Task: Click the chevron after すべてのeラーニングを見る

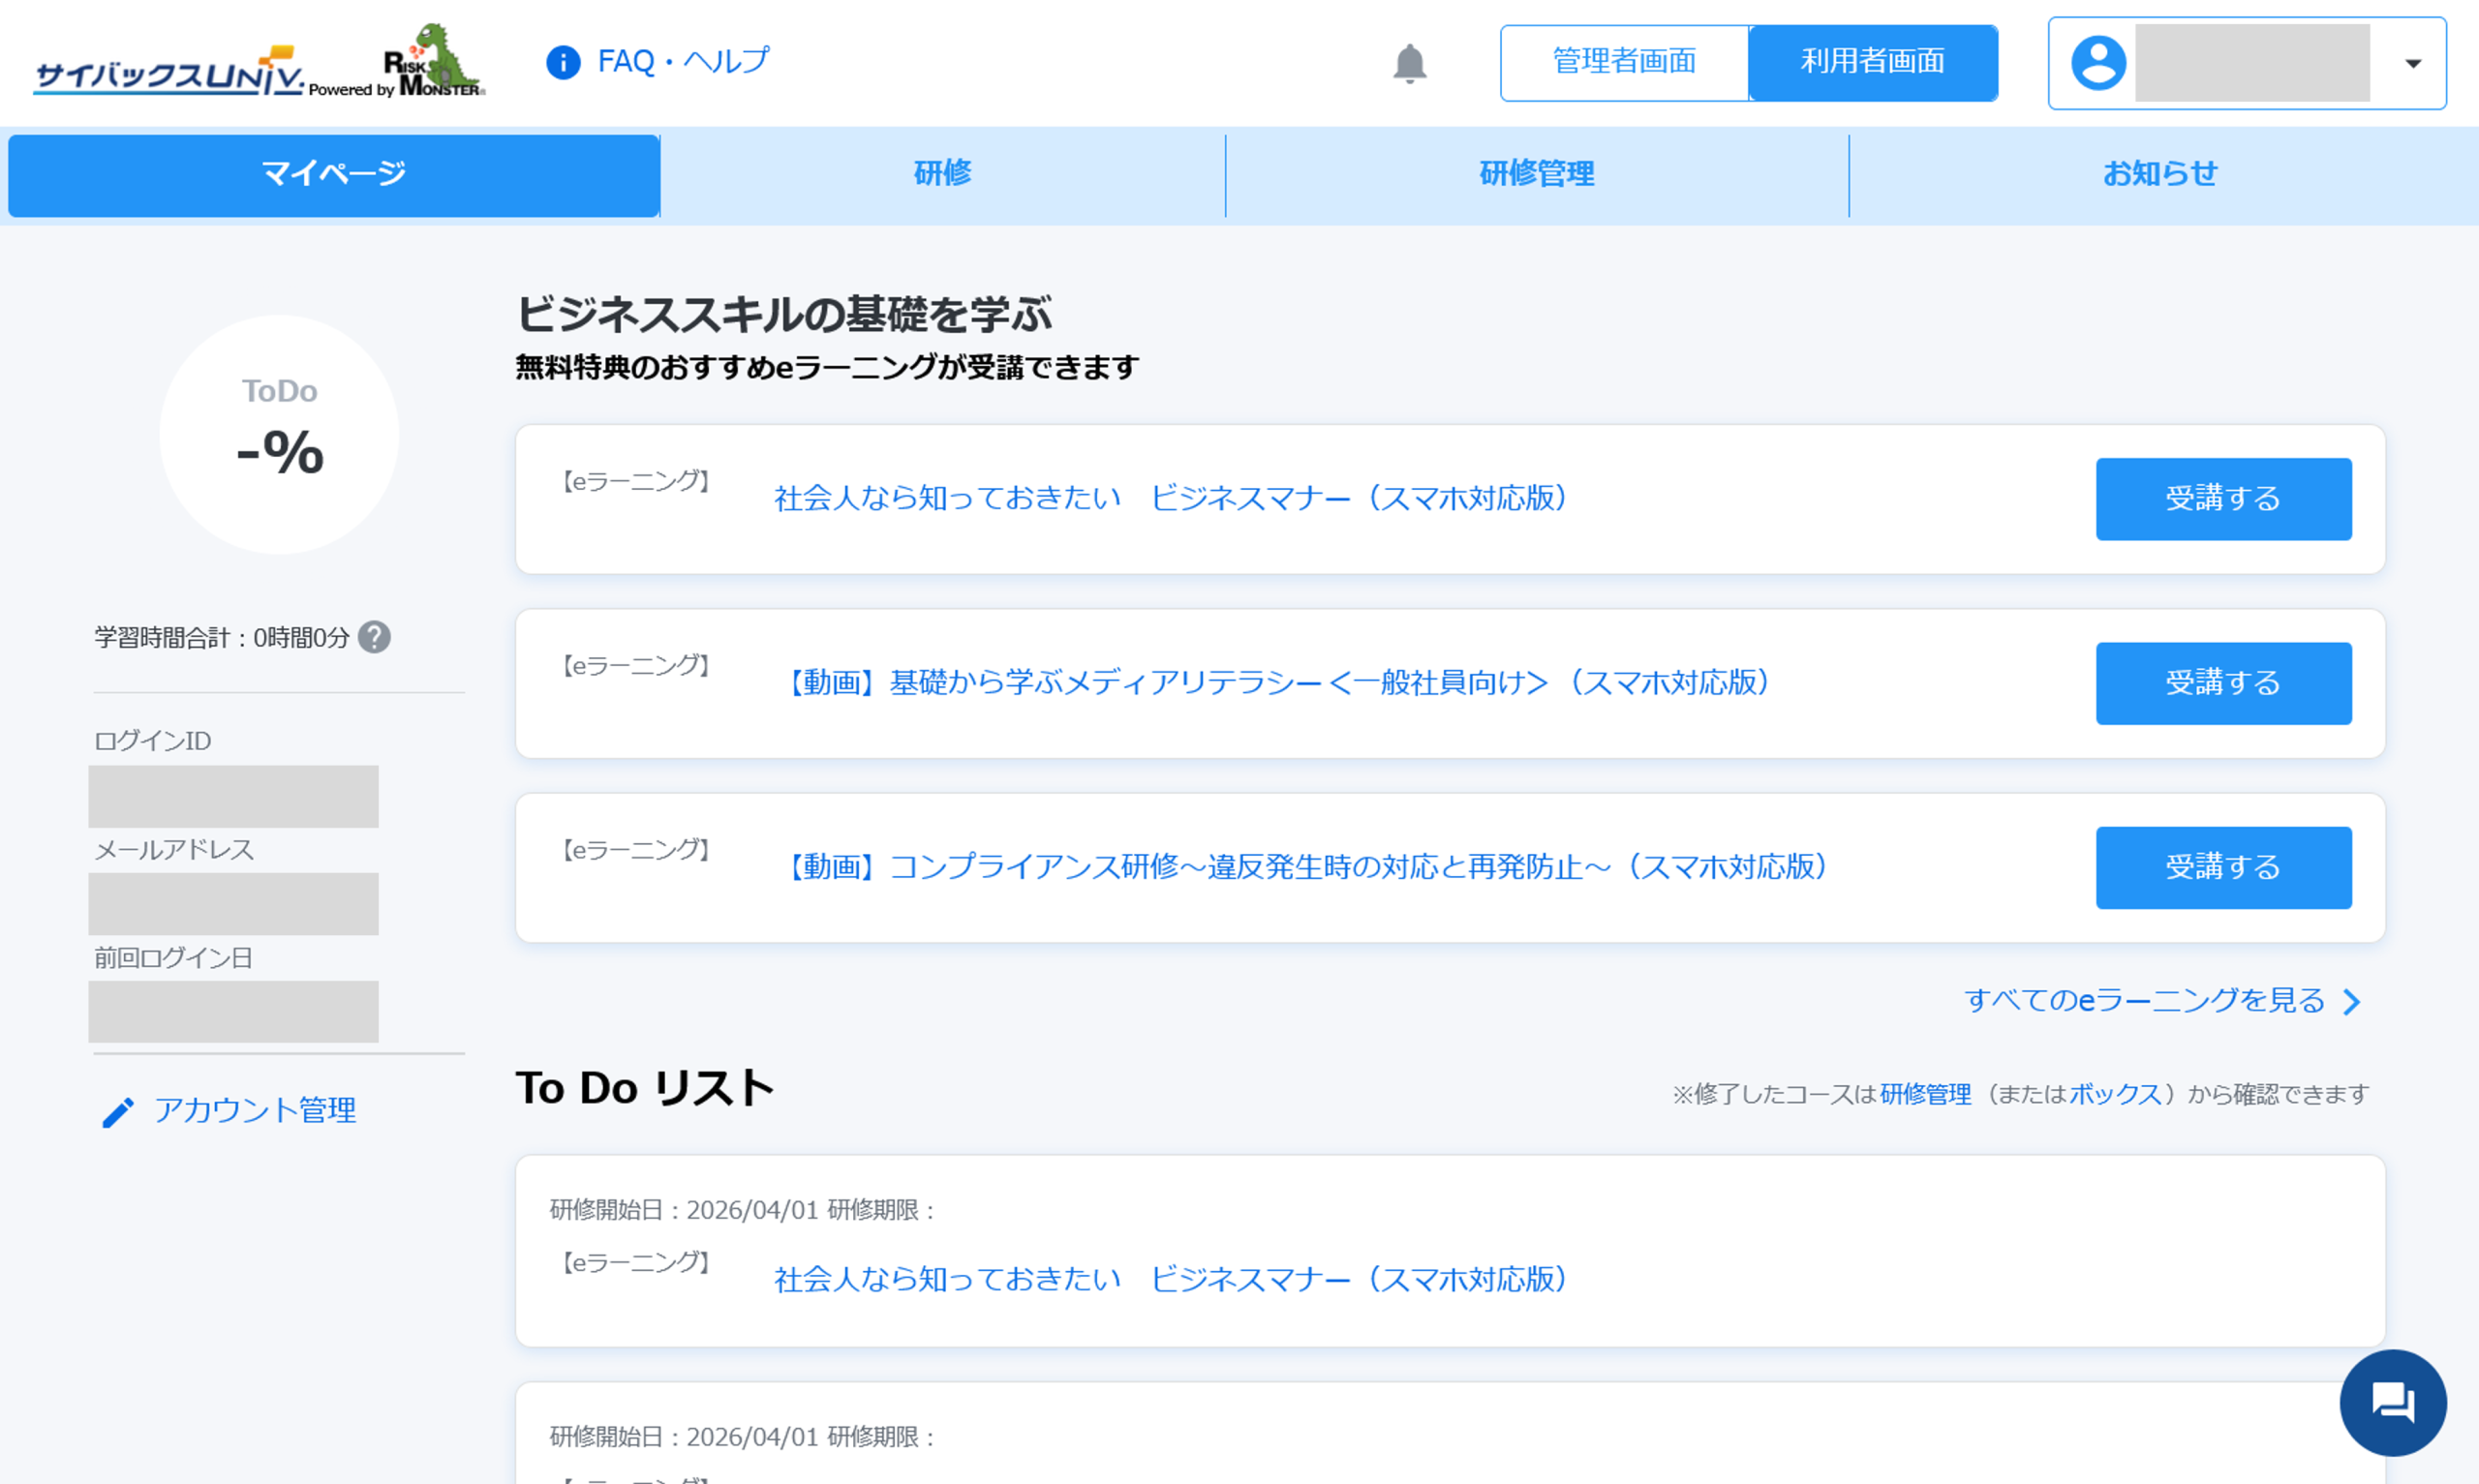Action: 2352,1002
